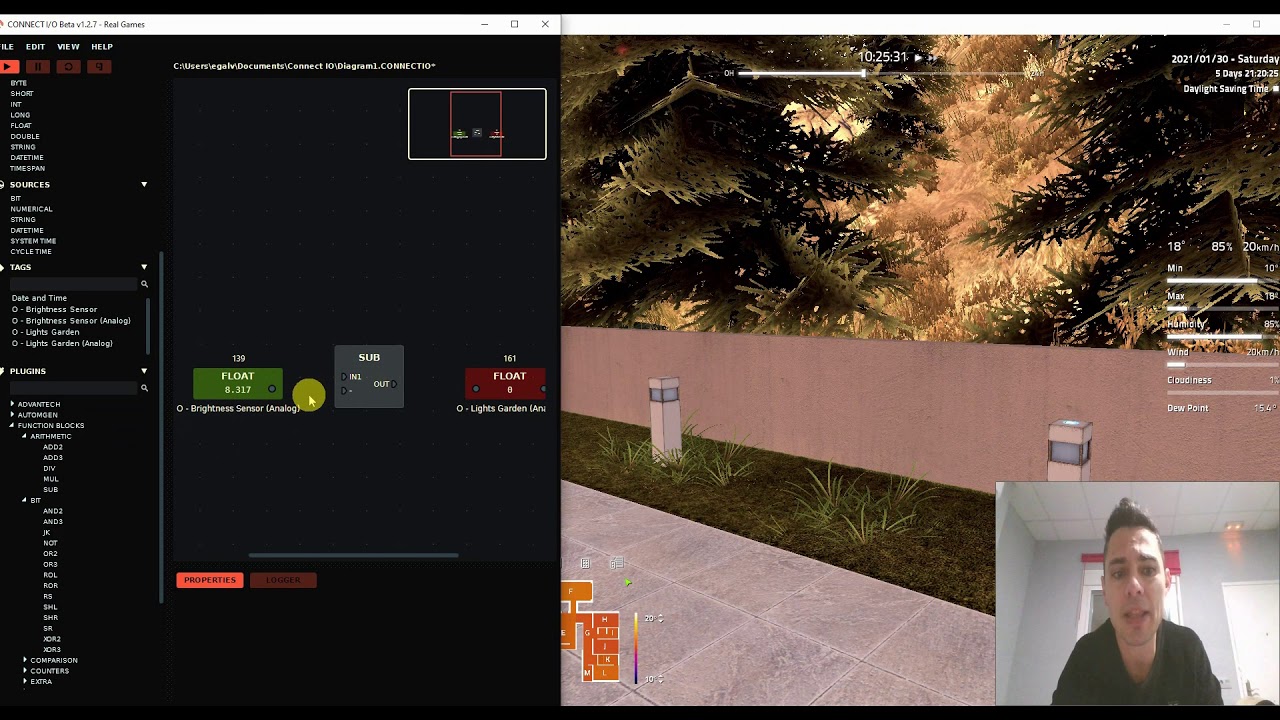Click the green FLOAT Brightness Sensor block
The height and width of the screenshot is (720, 1280).
pyautogui.click(x=238, y=383)
